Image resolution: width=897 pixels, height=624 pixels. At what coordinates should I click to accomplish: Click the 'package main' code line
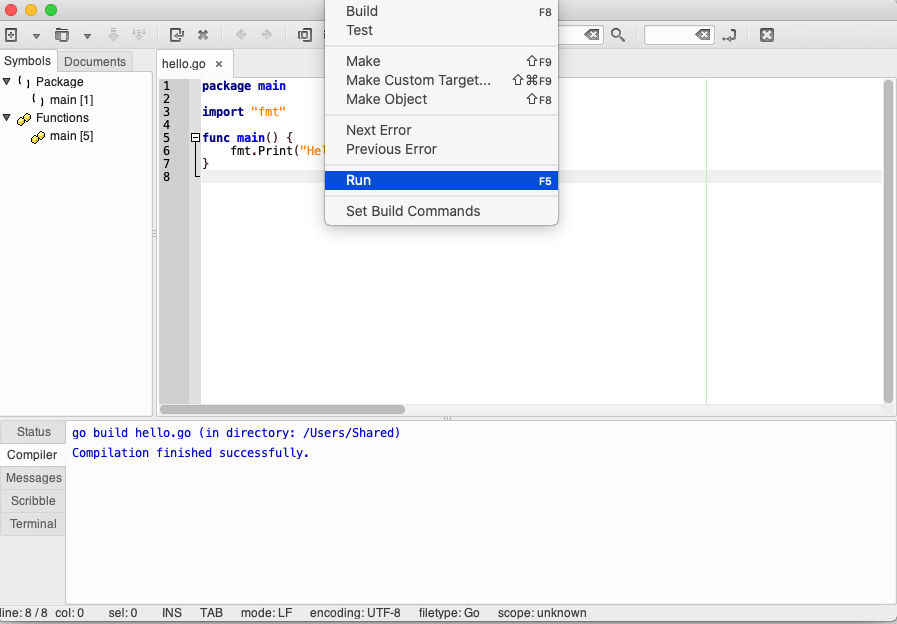point(244,86)
